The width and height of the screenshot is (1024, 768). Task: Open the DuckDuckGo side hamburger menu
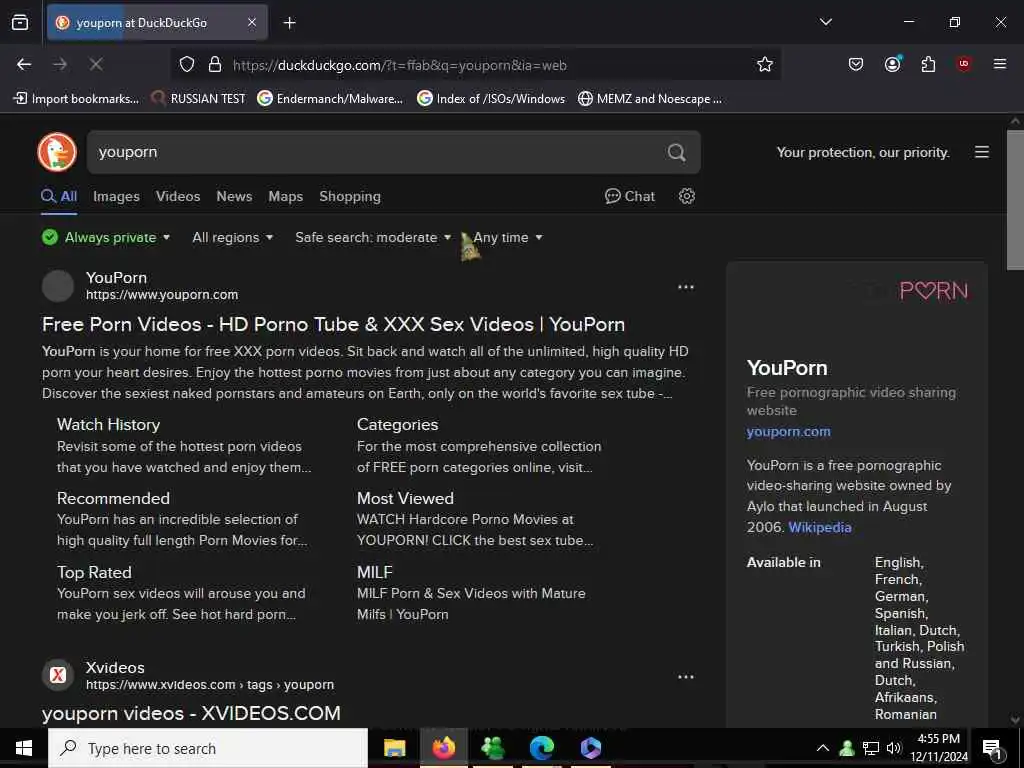(982, 152)
